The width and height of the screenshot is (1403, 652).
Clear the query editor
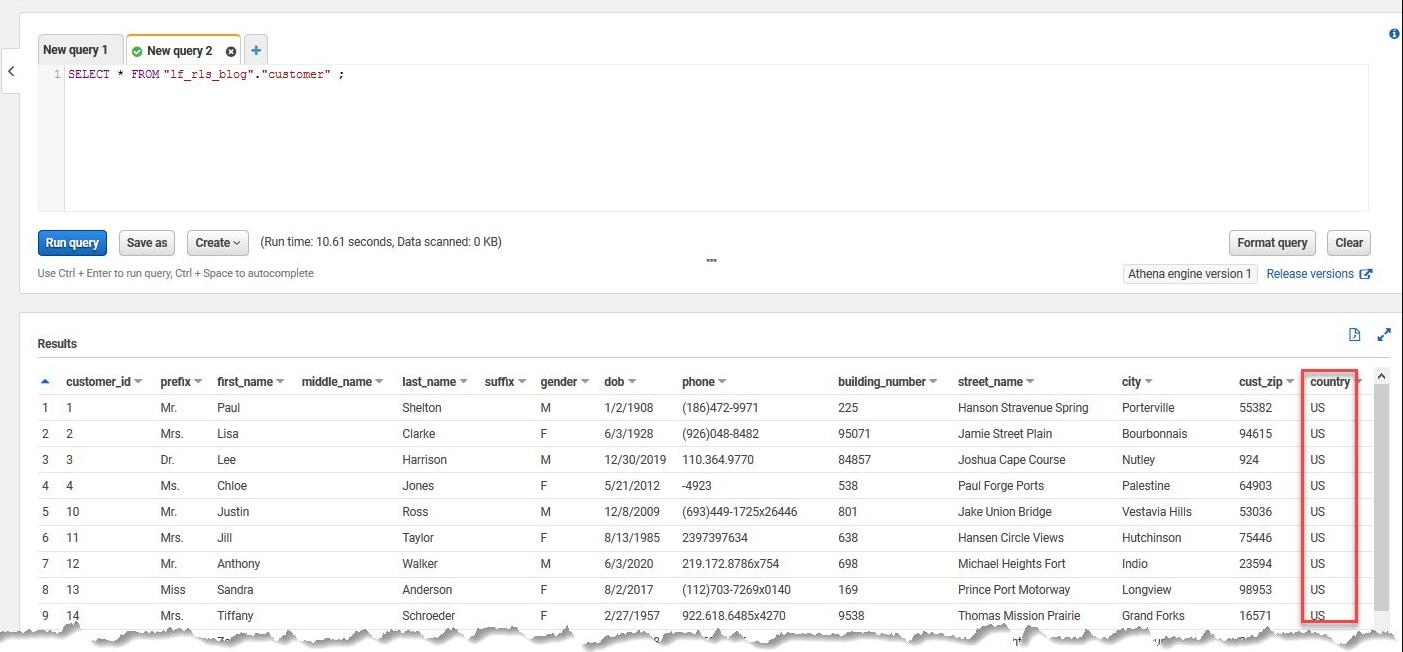1349,242
